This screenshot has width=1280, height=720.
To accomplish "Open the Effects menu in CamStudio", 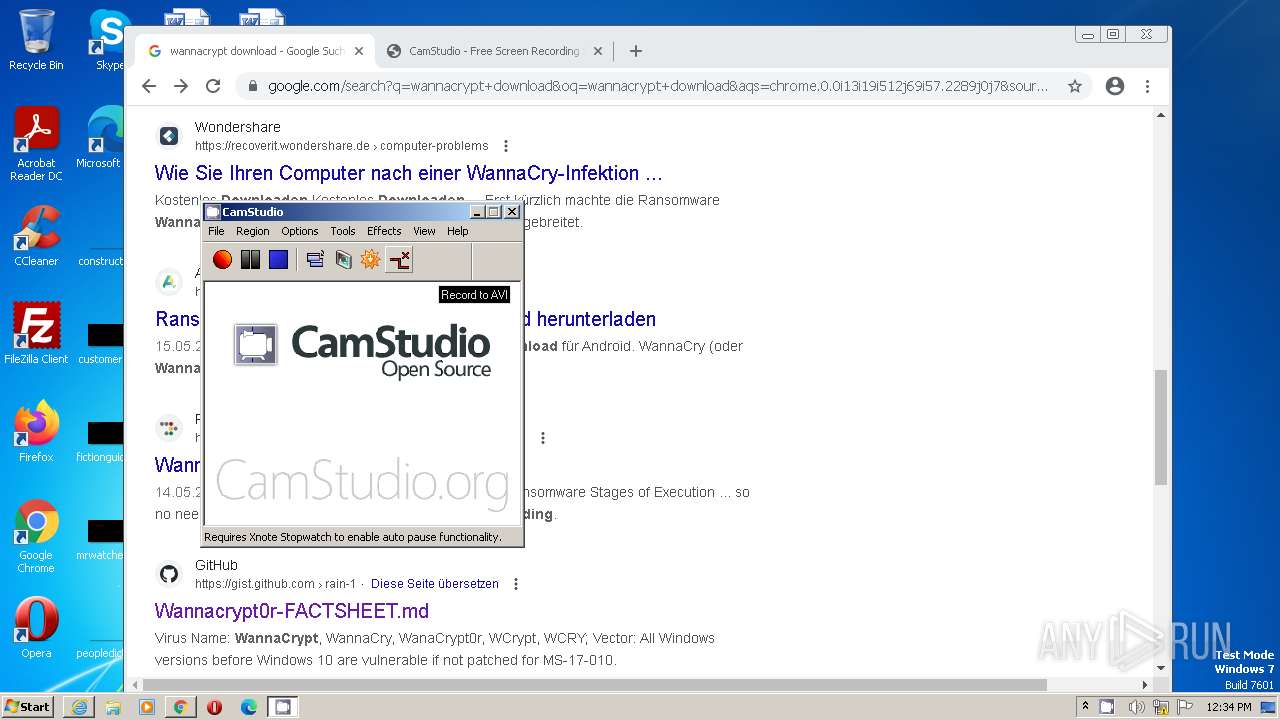I will [x=384, y=231].
